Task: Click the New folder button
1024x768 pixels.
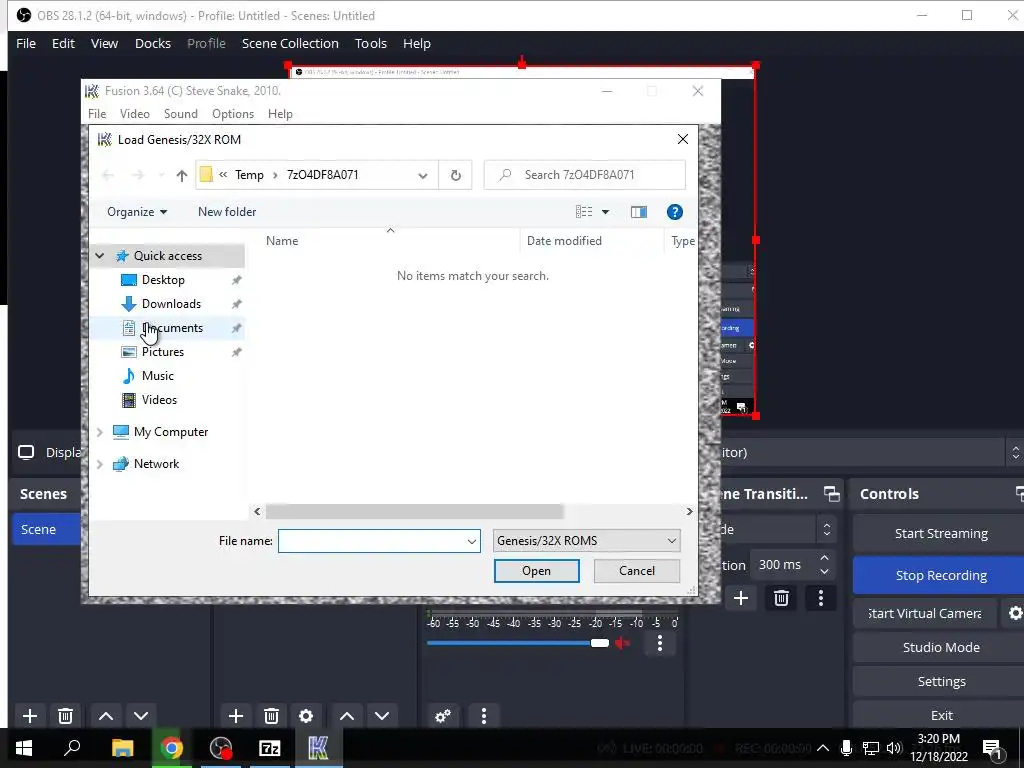Action: [x=227, y=212]
